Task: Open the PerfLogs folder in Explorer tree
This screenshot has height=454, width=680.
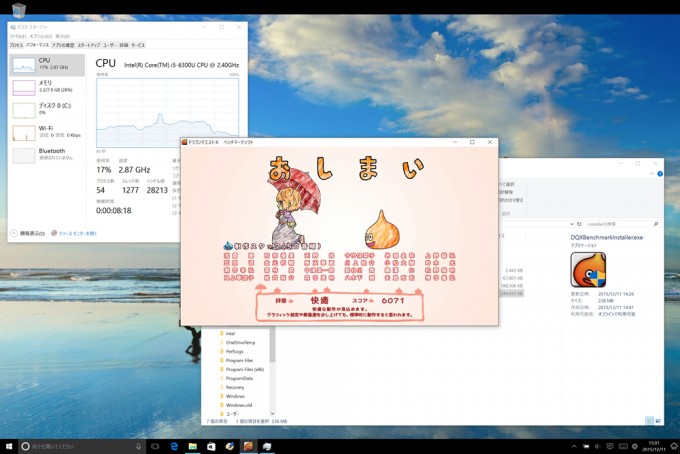Action: 232,352
